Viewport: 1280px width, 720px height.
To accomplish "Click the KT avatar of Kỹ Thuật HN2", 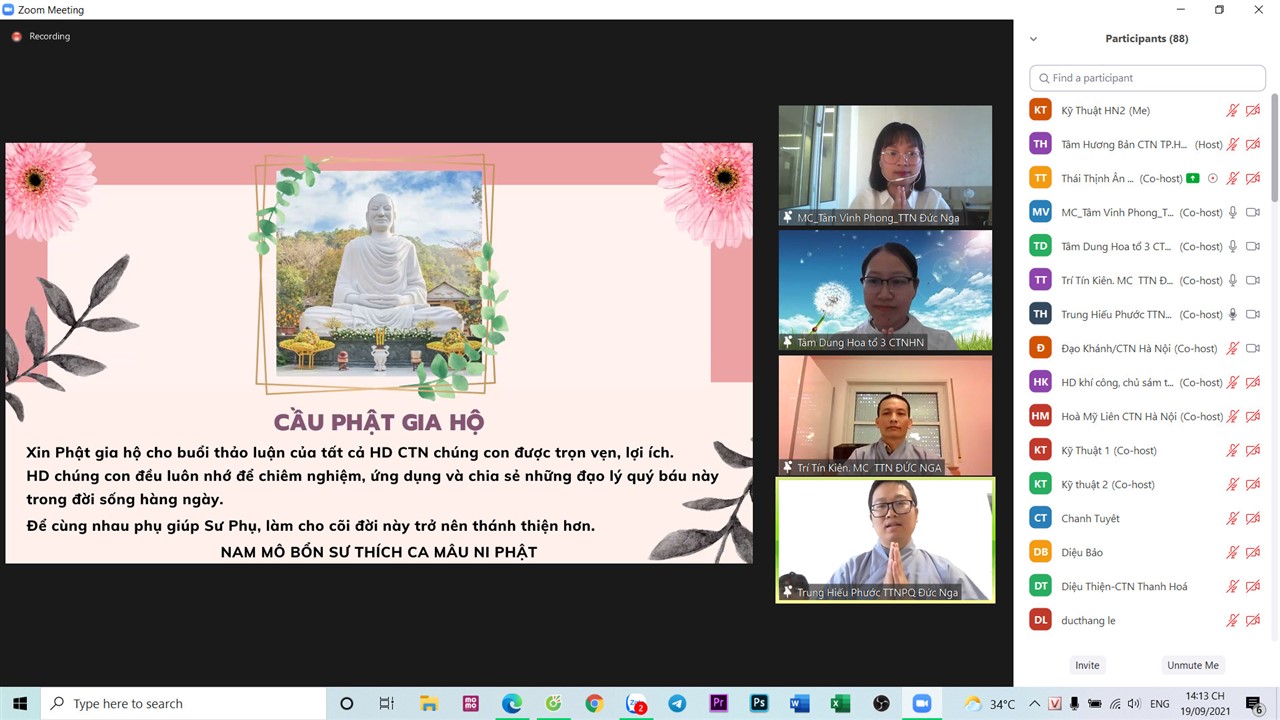I will pos(1041,111).
